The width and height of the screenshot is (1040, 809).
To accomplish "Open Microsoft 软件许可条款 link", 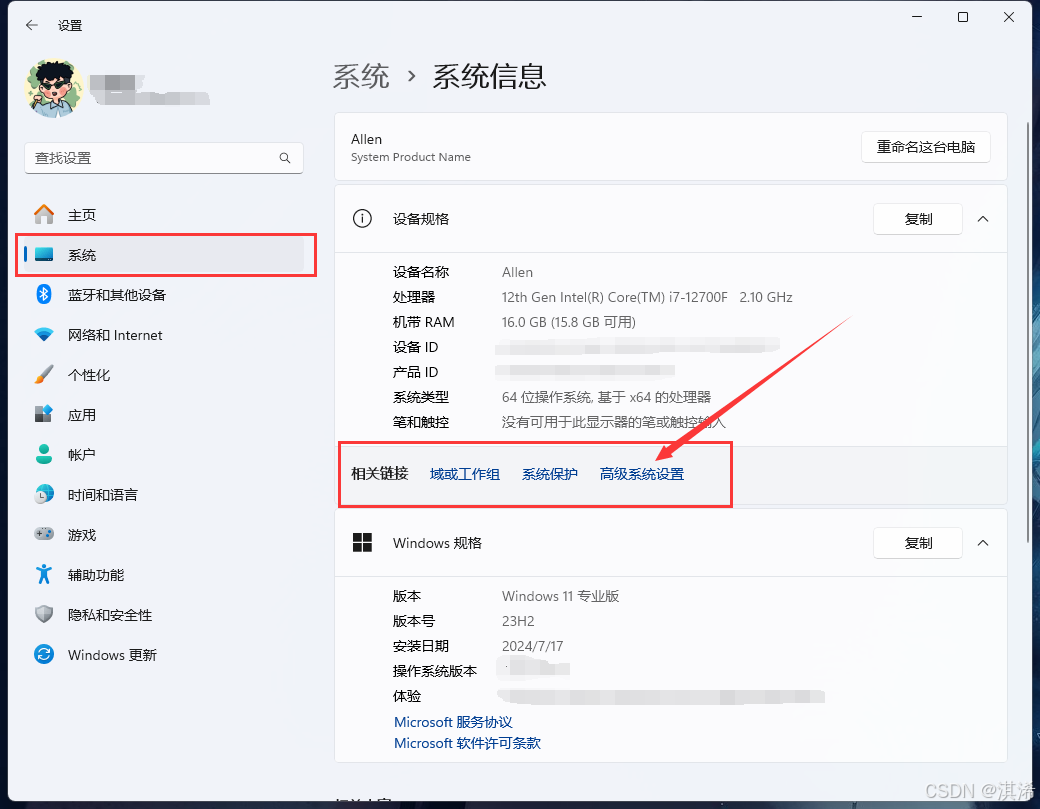I will 467,743.
